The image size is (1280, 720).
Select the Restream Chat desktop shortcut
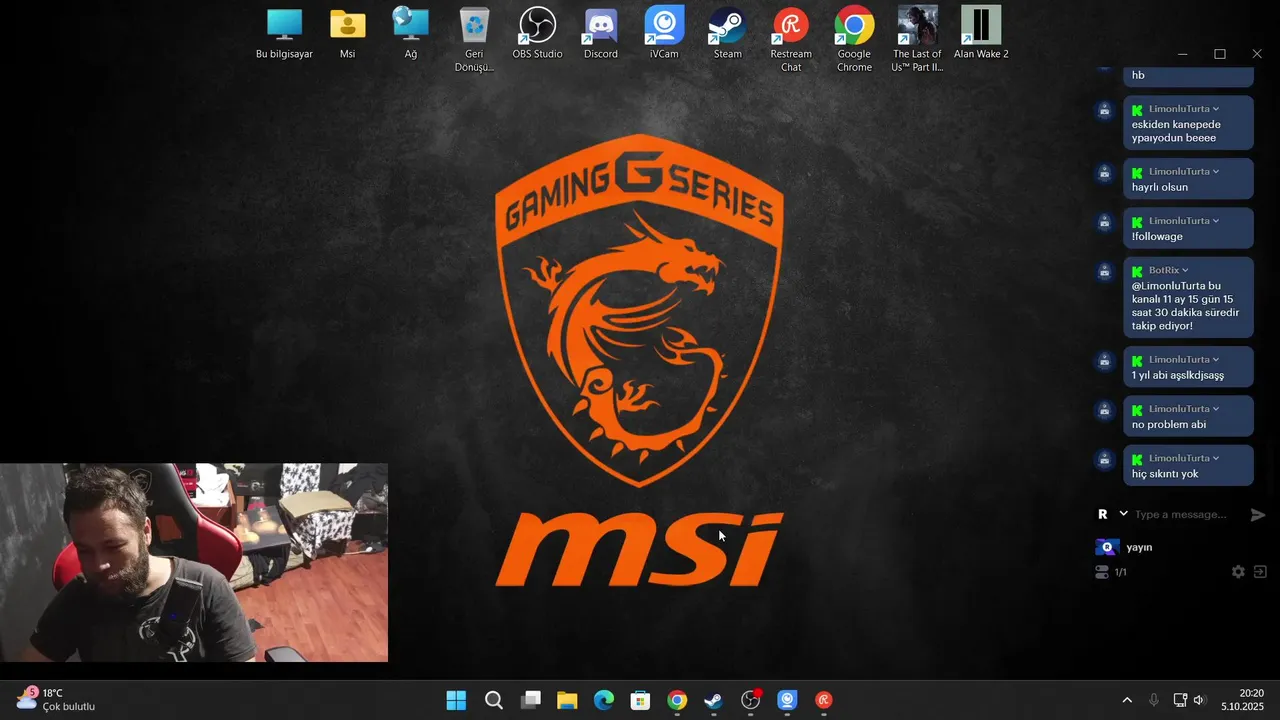(791, 40)
